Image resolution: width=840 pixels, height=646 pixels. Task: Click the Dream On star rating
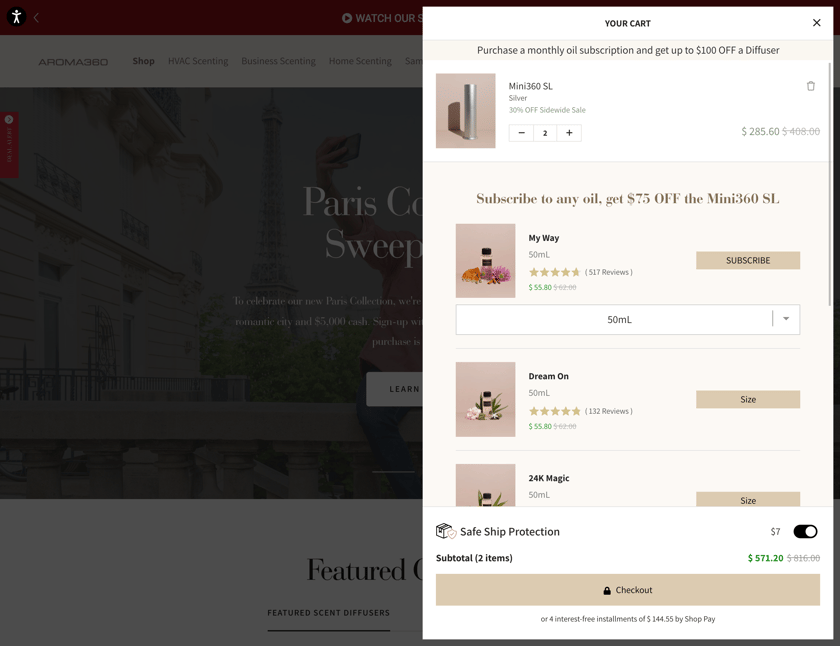[554, 411]
